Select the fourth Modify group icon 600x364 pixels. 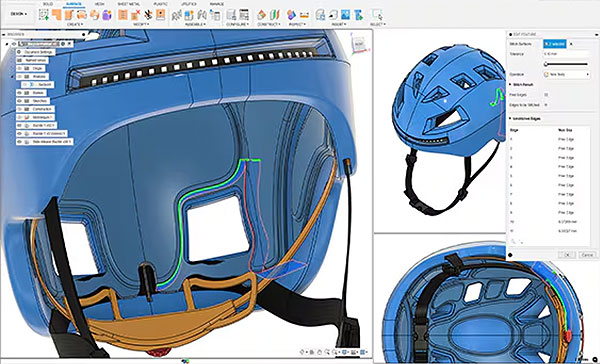[x=161, y=15]
